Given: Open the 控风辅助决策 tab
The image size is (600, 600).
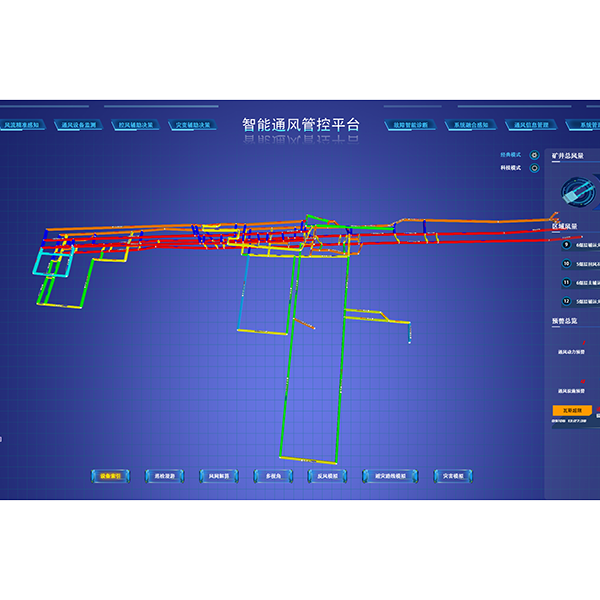Looking at the screenshot, I should click(x=136, y=125).
